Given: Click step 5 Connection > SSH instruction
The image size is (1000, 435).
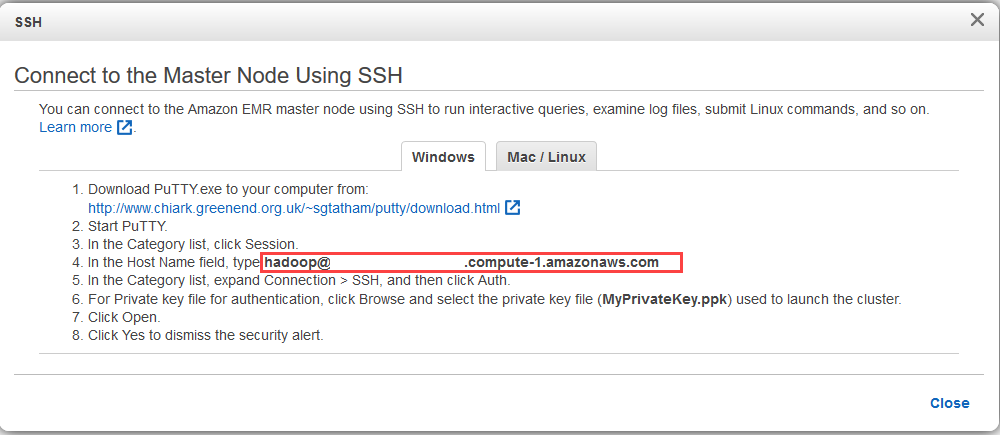Looking at the screenshot, I should click(299, 280).
